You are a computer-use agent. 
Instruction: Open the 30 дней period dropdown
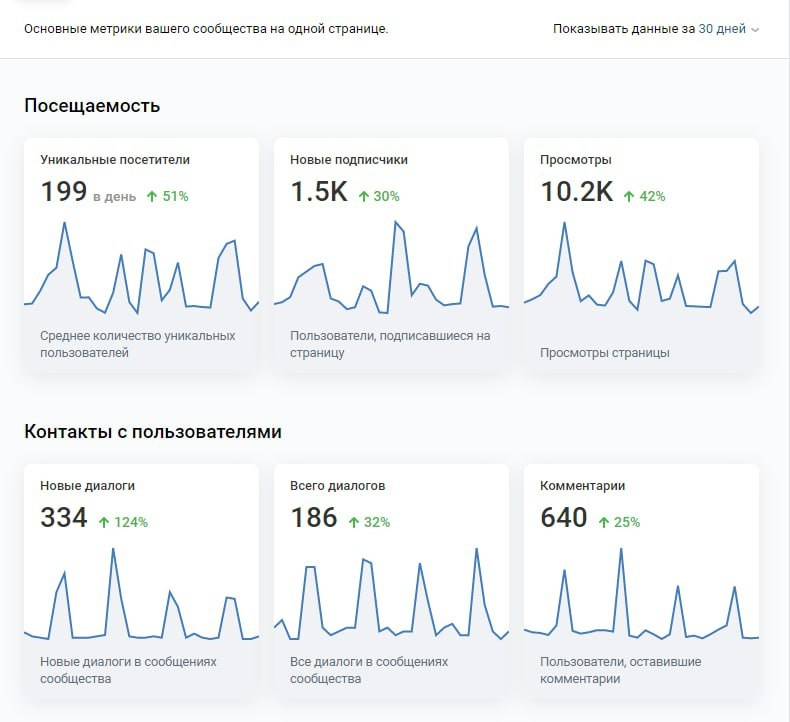point(722,29)
